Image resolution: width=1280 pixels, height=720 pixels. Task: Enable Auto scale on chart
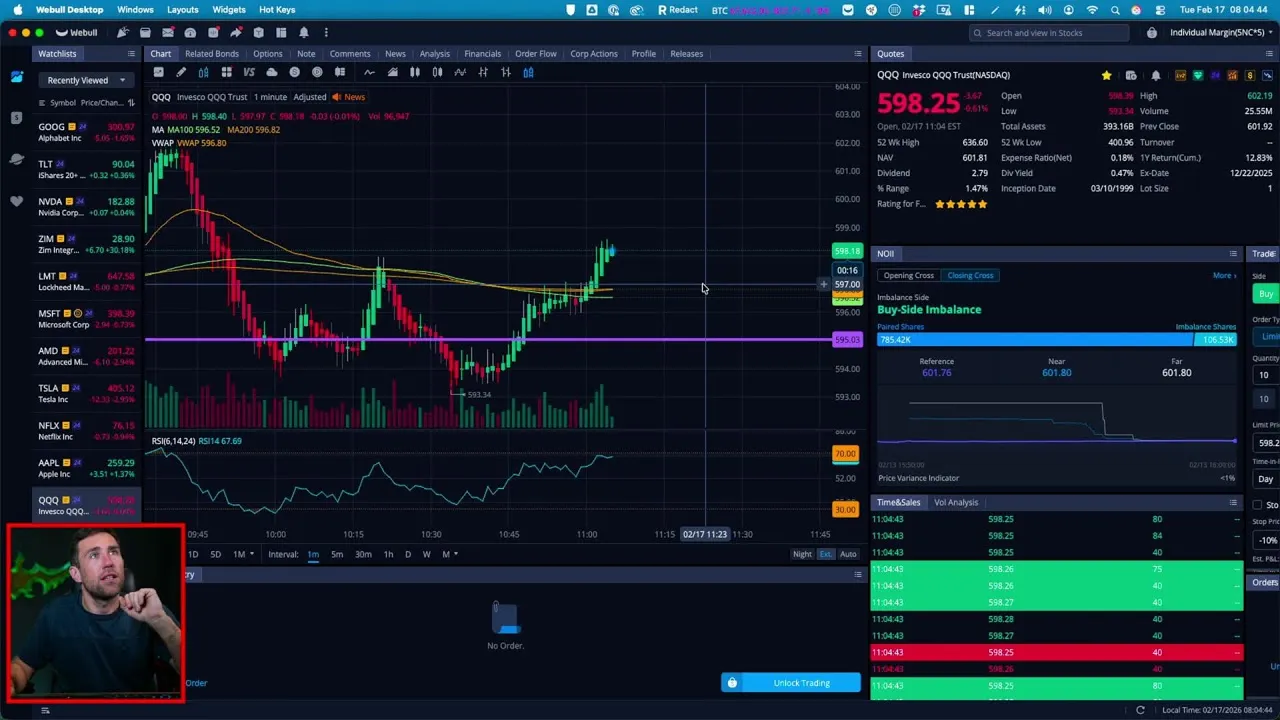[848, 554]
